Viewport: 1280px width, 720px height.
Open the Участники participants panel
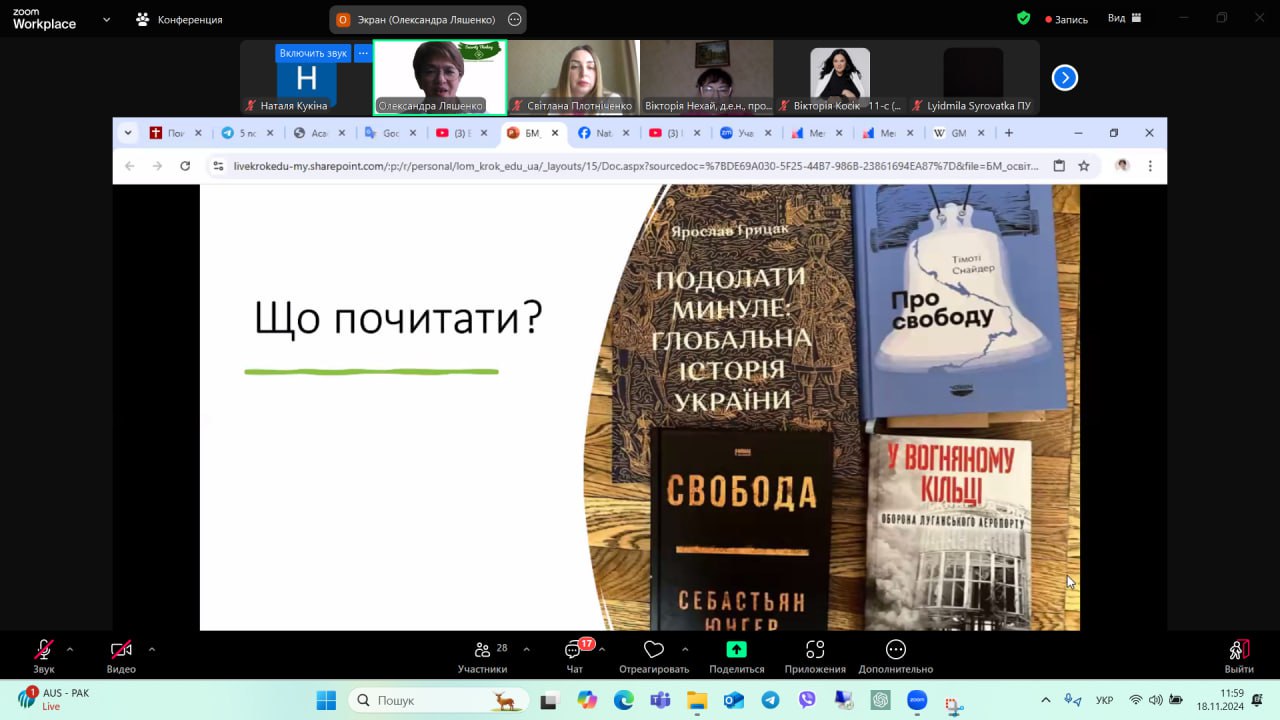pos(483,656)
